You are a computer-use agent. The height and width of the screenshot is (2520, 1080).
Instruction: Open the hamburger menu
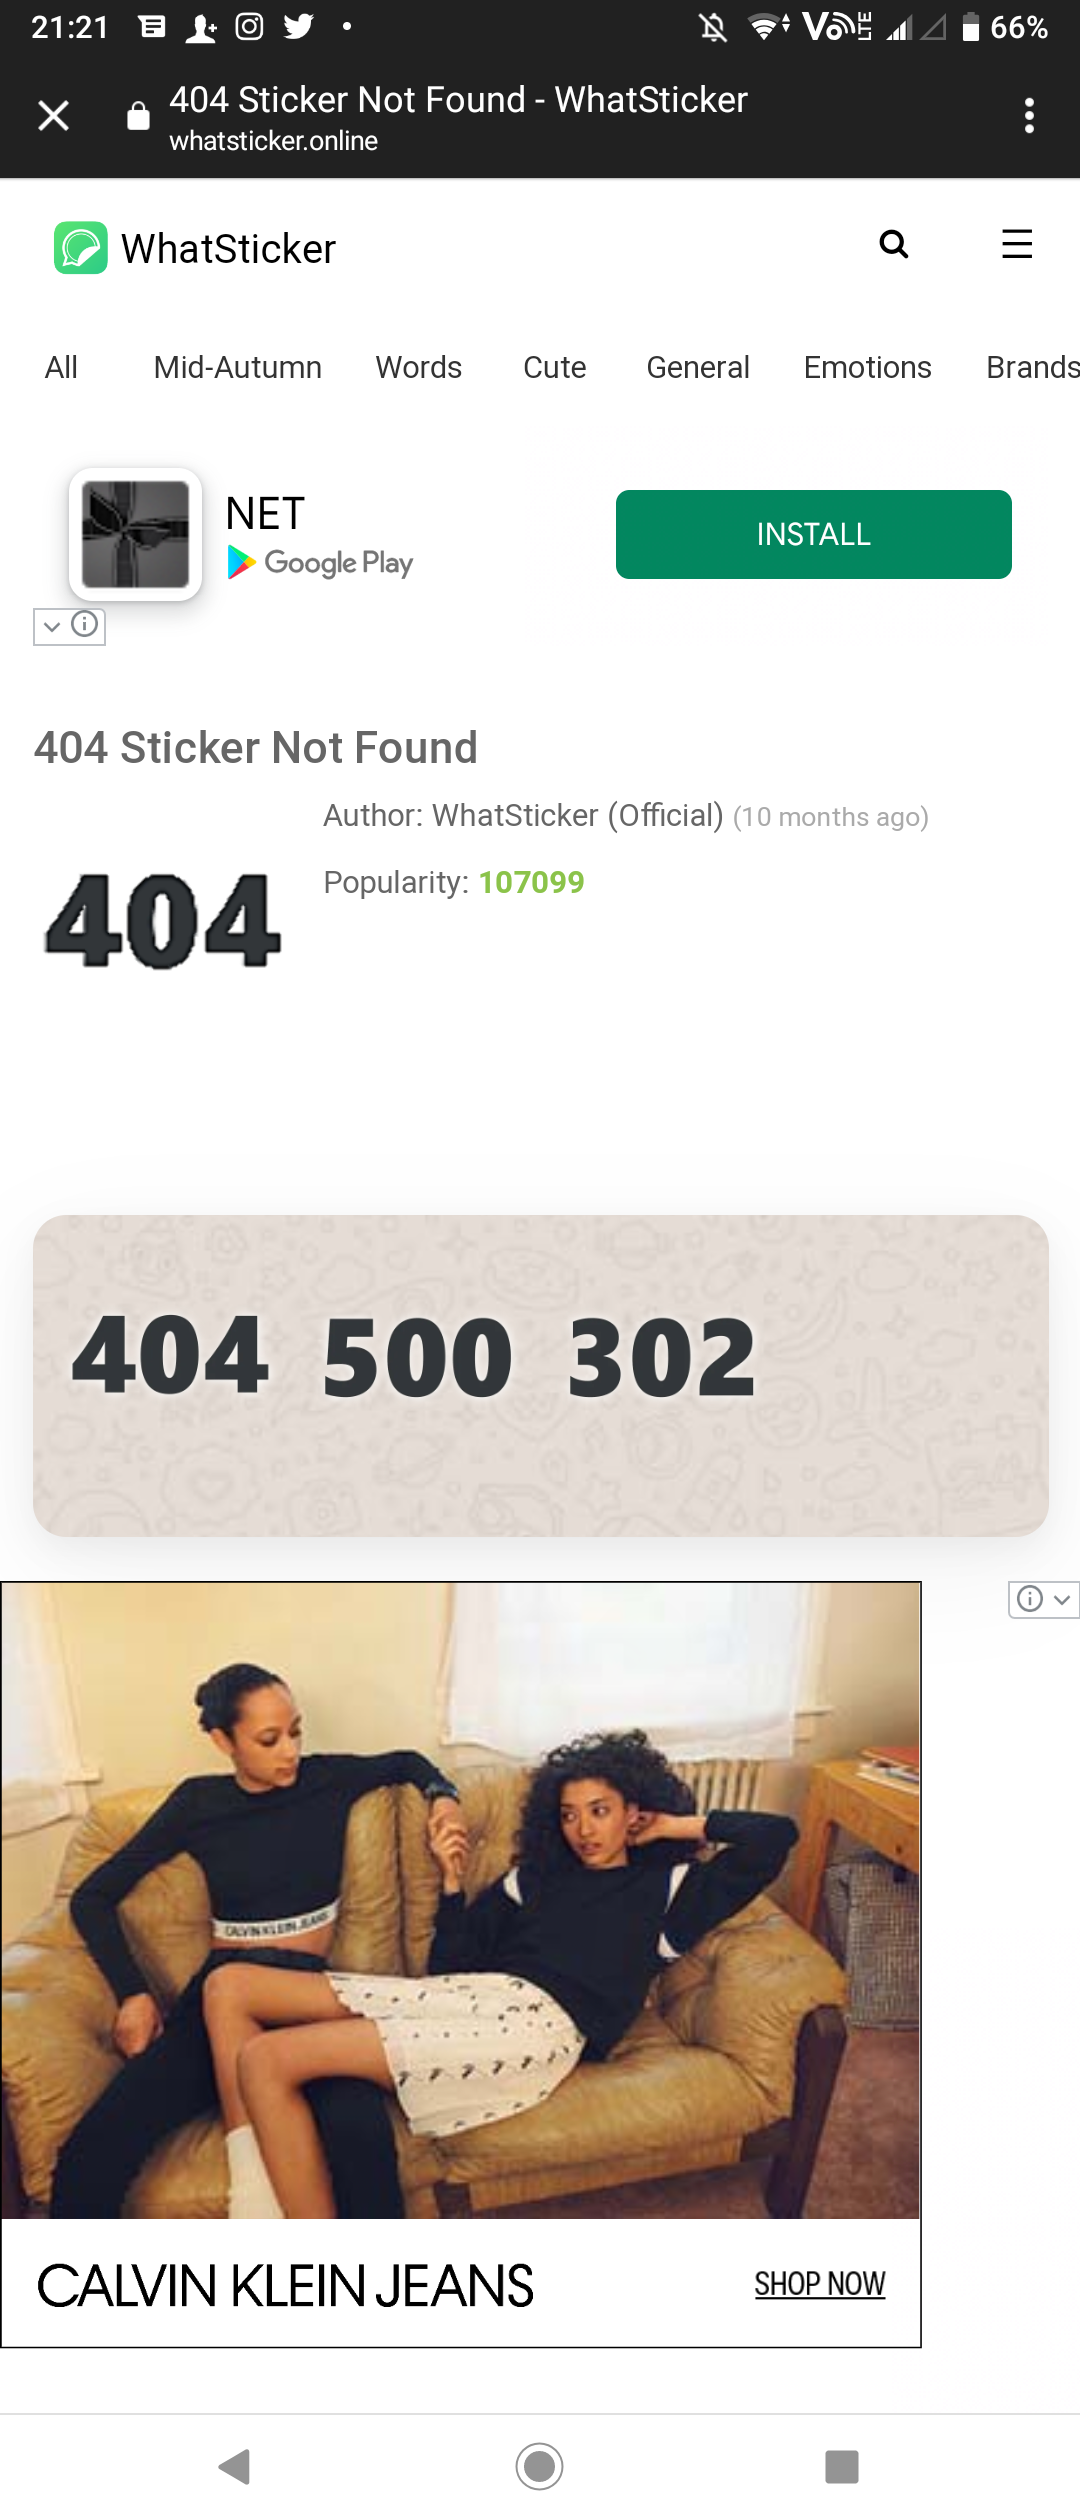[1017, 244]
